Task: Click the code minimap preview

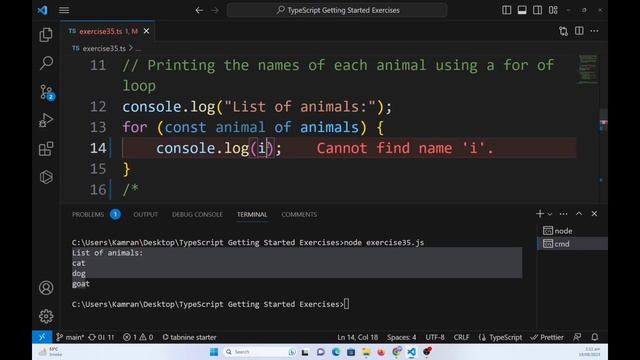Action: (x=587, y=69)
